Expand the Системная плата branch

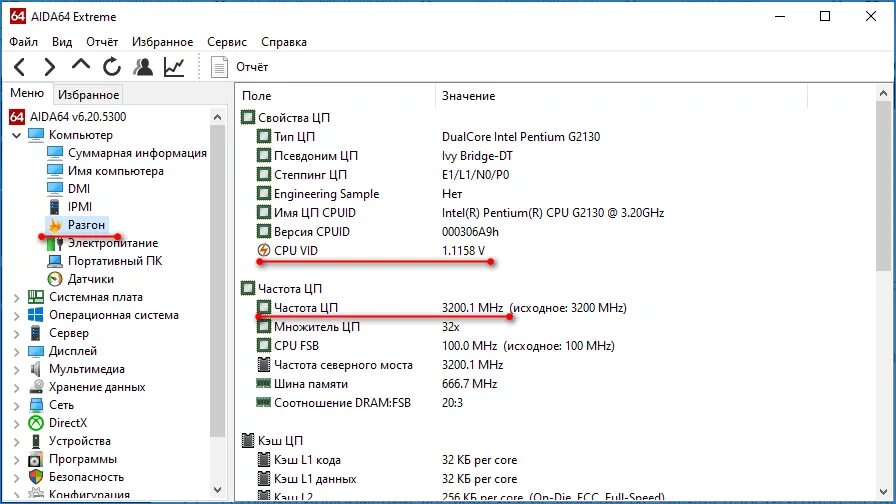click(x=17, y=298)
